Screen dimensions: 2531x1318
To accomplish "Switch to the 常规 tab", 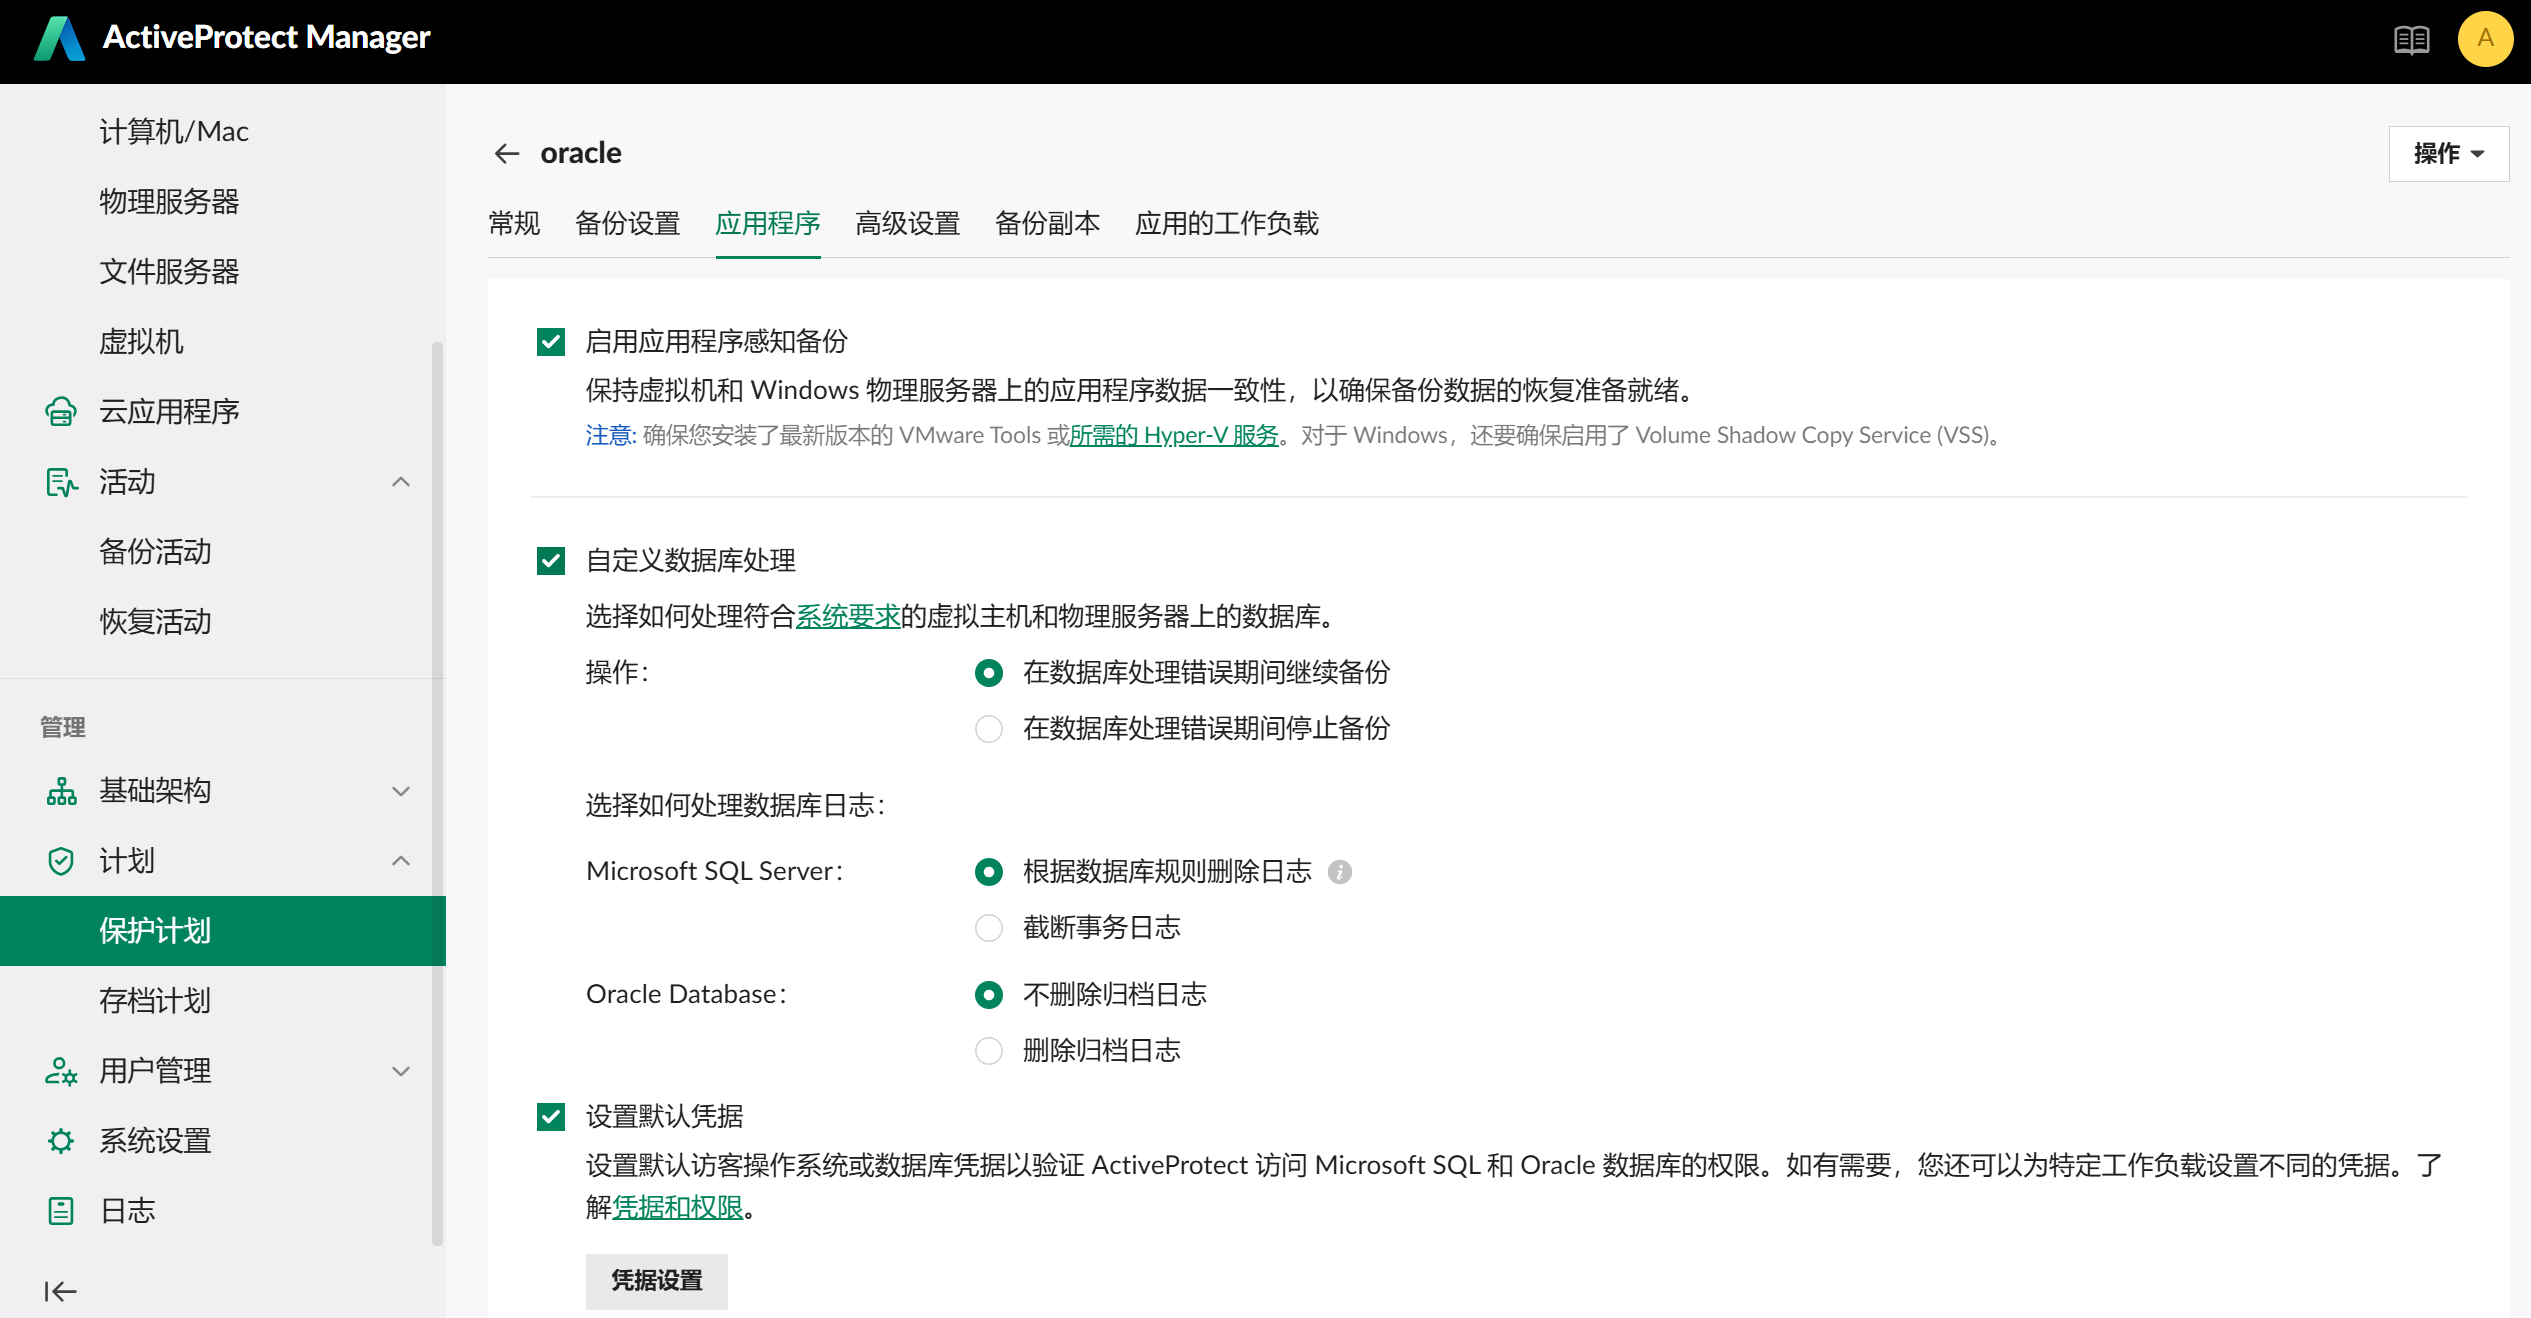I will (x=514, y=224).
